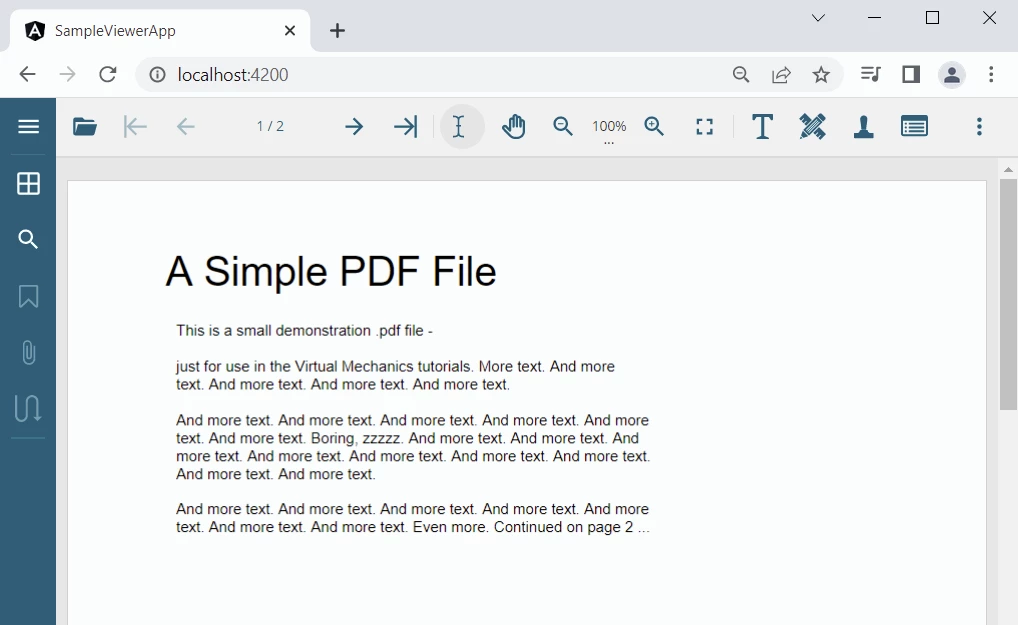This screenshot has width=1018, height=625.
Task: Zoom out of the PDF document
Action: [x=563, y=127]
